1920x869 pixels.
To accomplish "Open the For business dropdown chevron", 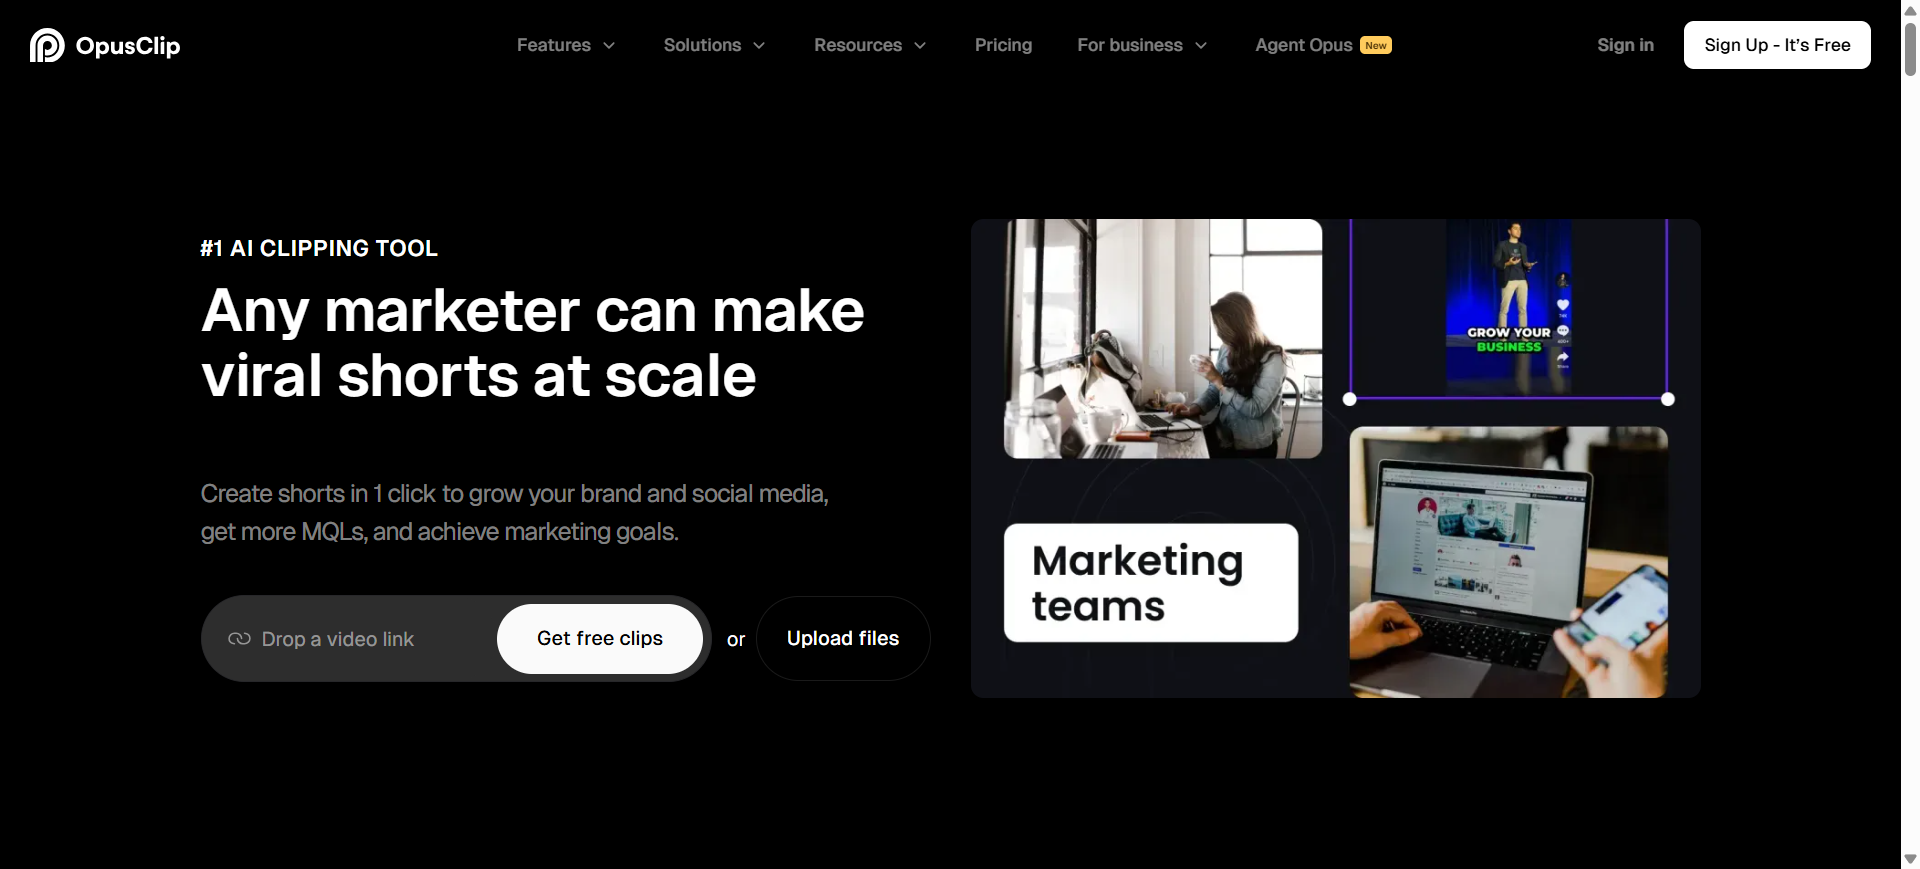I will click(1201, 46).
